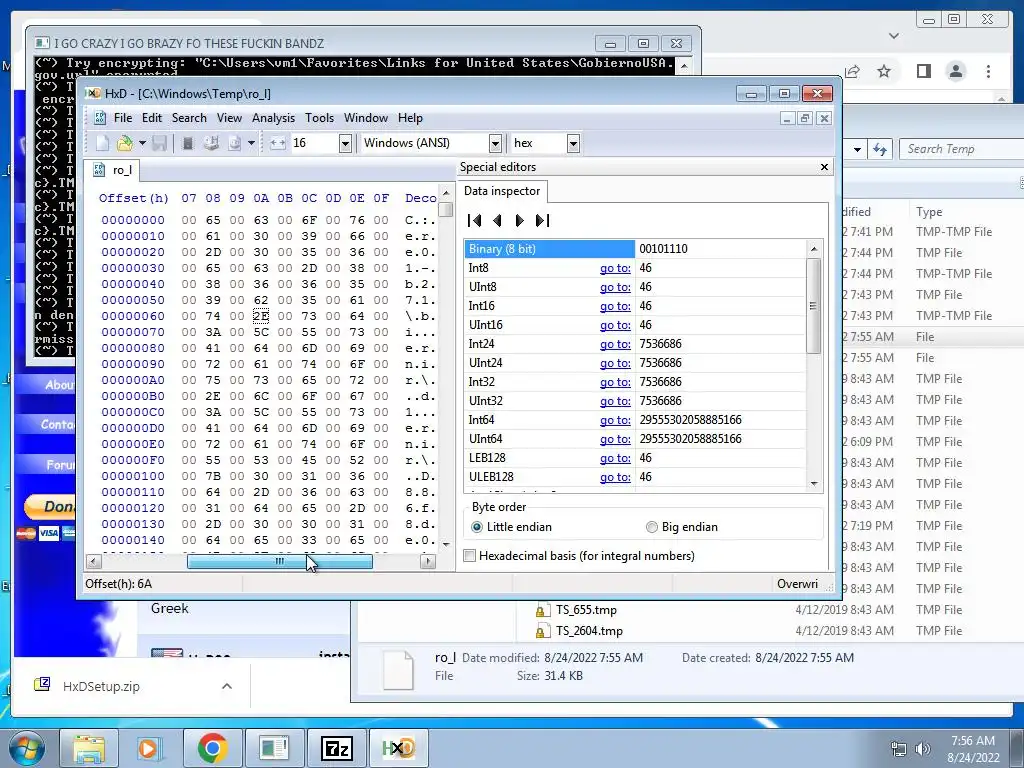Open the View menu in HxD

click(229, 118)
